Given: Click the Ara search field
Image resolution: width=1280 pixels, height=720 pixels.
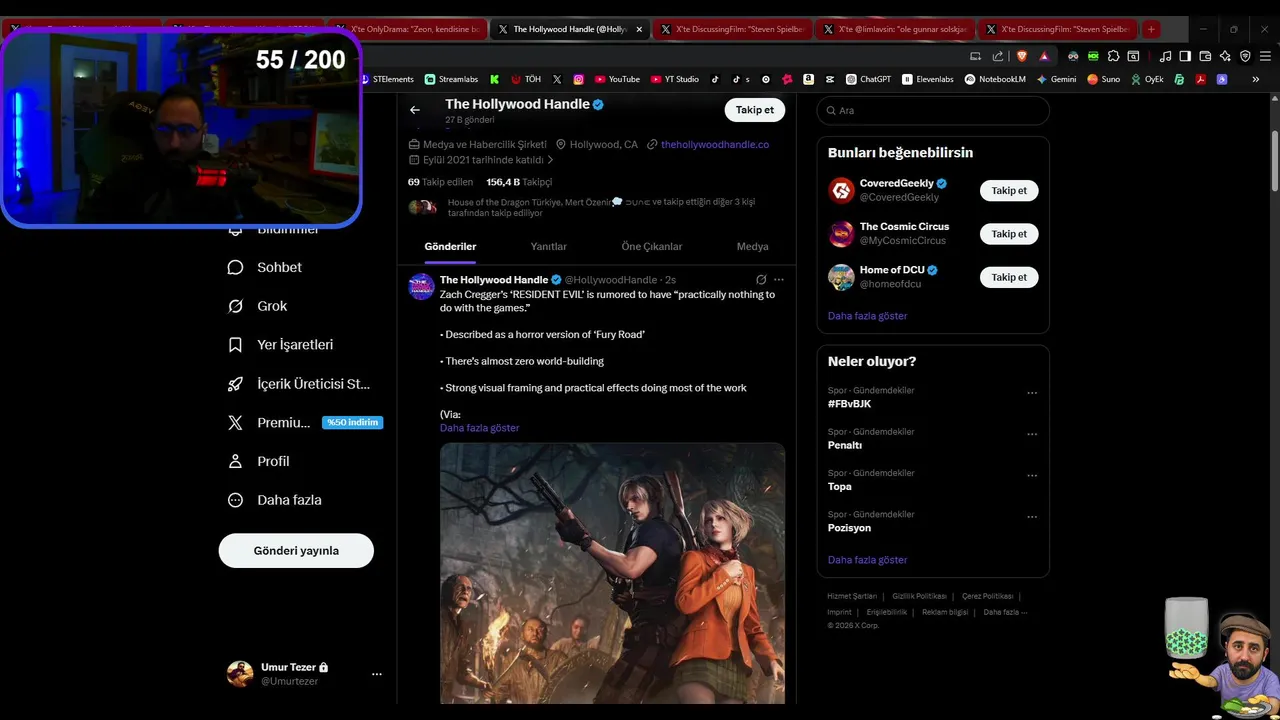Looking at the screenshot, I should tap(933, 110).
